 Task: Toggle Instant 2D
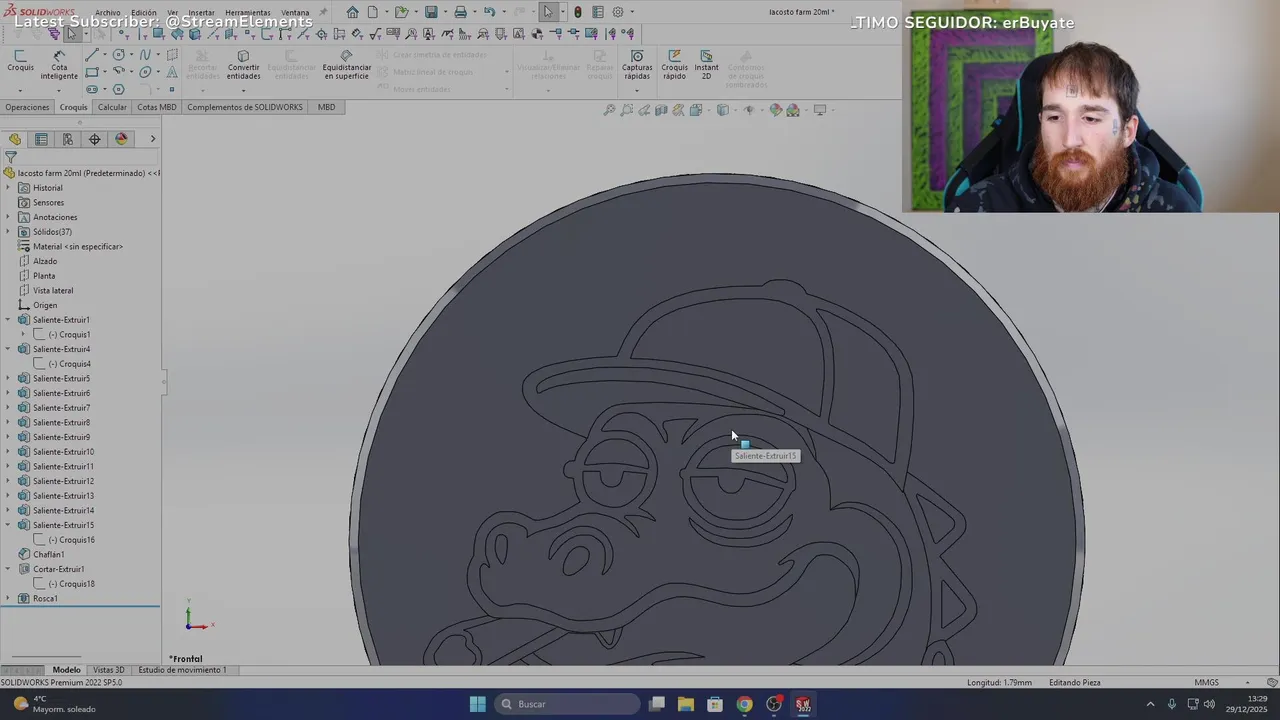(706, 65)
